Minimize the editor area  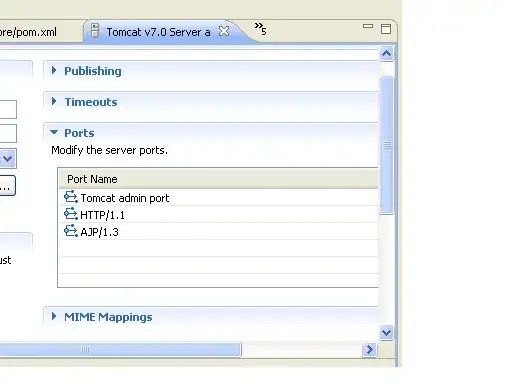point(368,26)
